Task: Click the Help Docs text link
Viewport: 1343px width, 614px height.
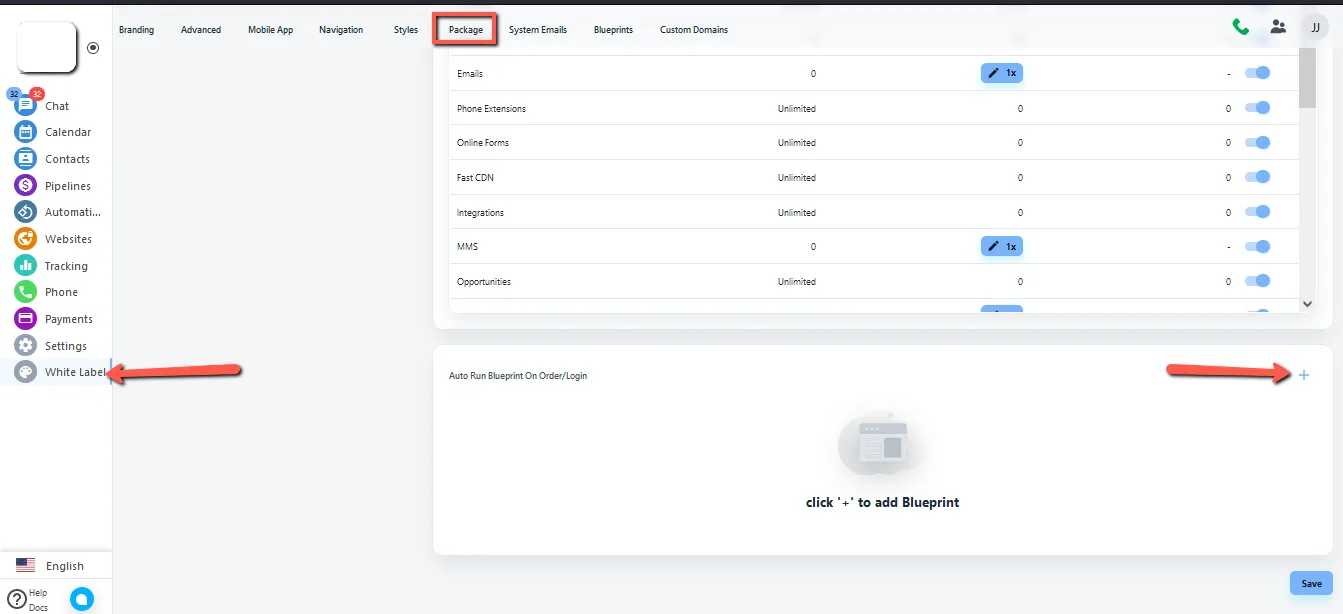Action: click(38, 600)
